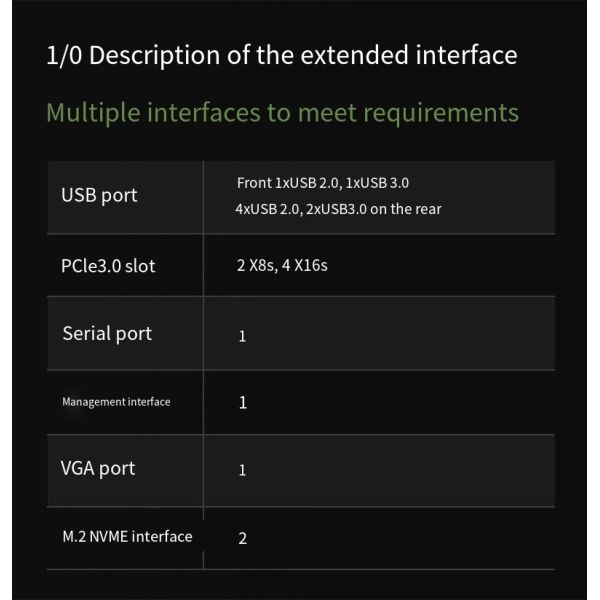Click the 'Front 1xUSB 2.0, 1xUSB 3.0' line
The image size is (600, 600).
point(323,183)
